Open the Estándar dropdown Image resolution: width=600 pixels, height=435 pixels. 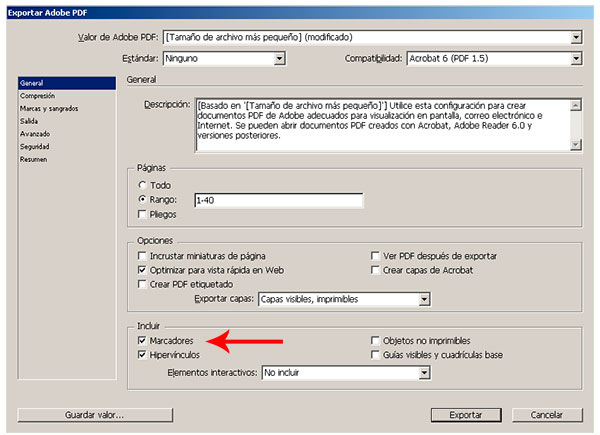(x=224, y=59)
